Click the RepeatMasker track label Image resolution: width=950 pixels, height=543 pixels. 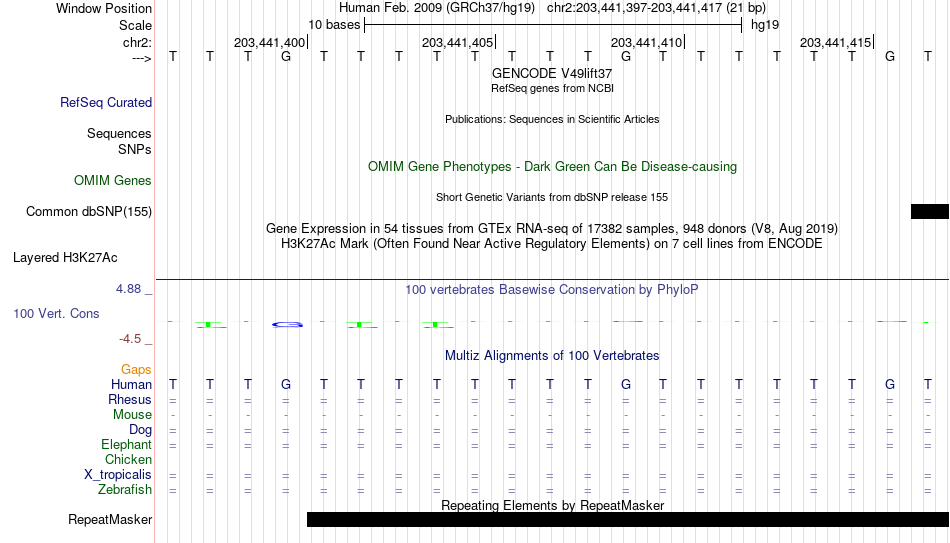tap(110, 519)
